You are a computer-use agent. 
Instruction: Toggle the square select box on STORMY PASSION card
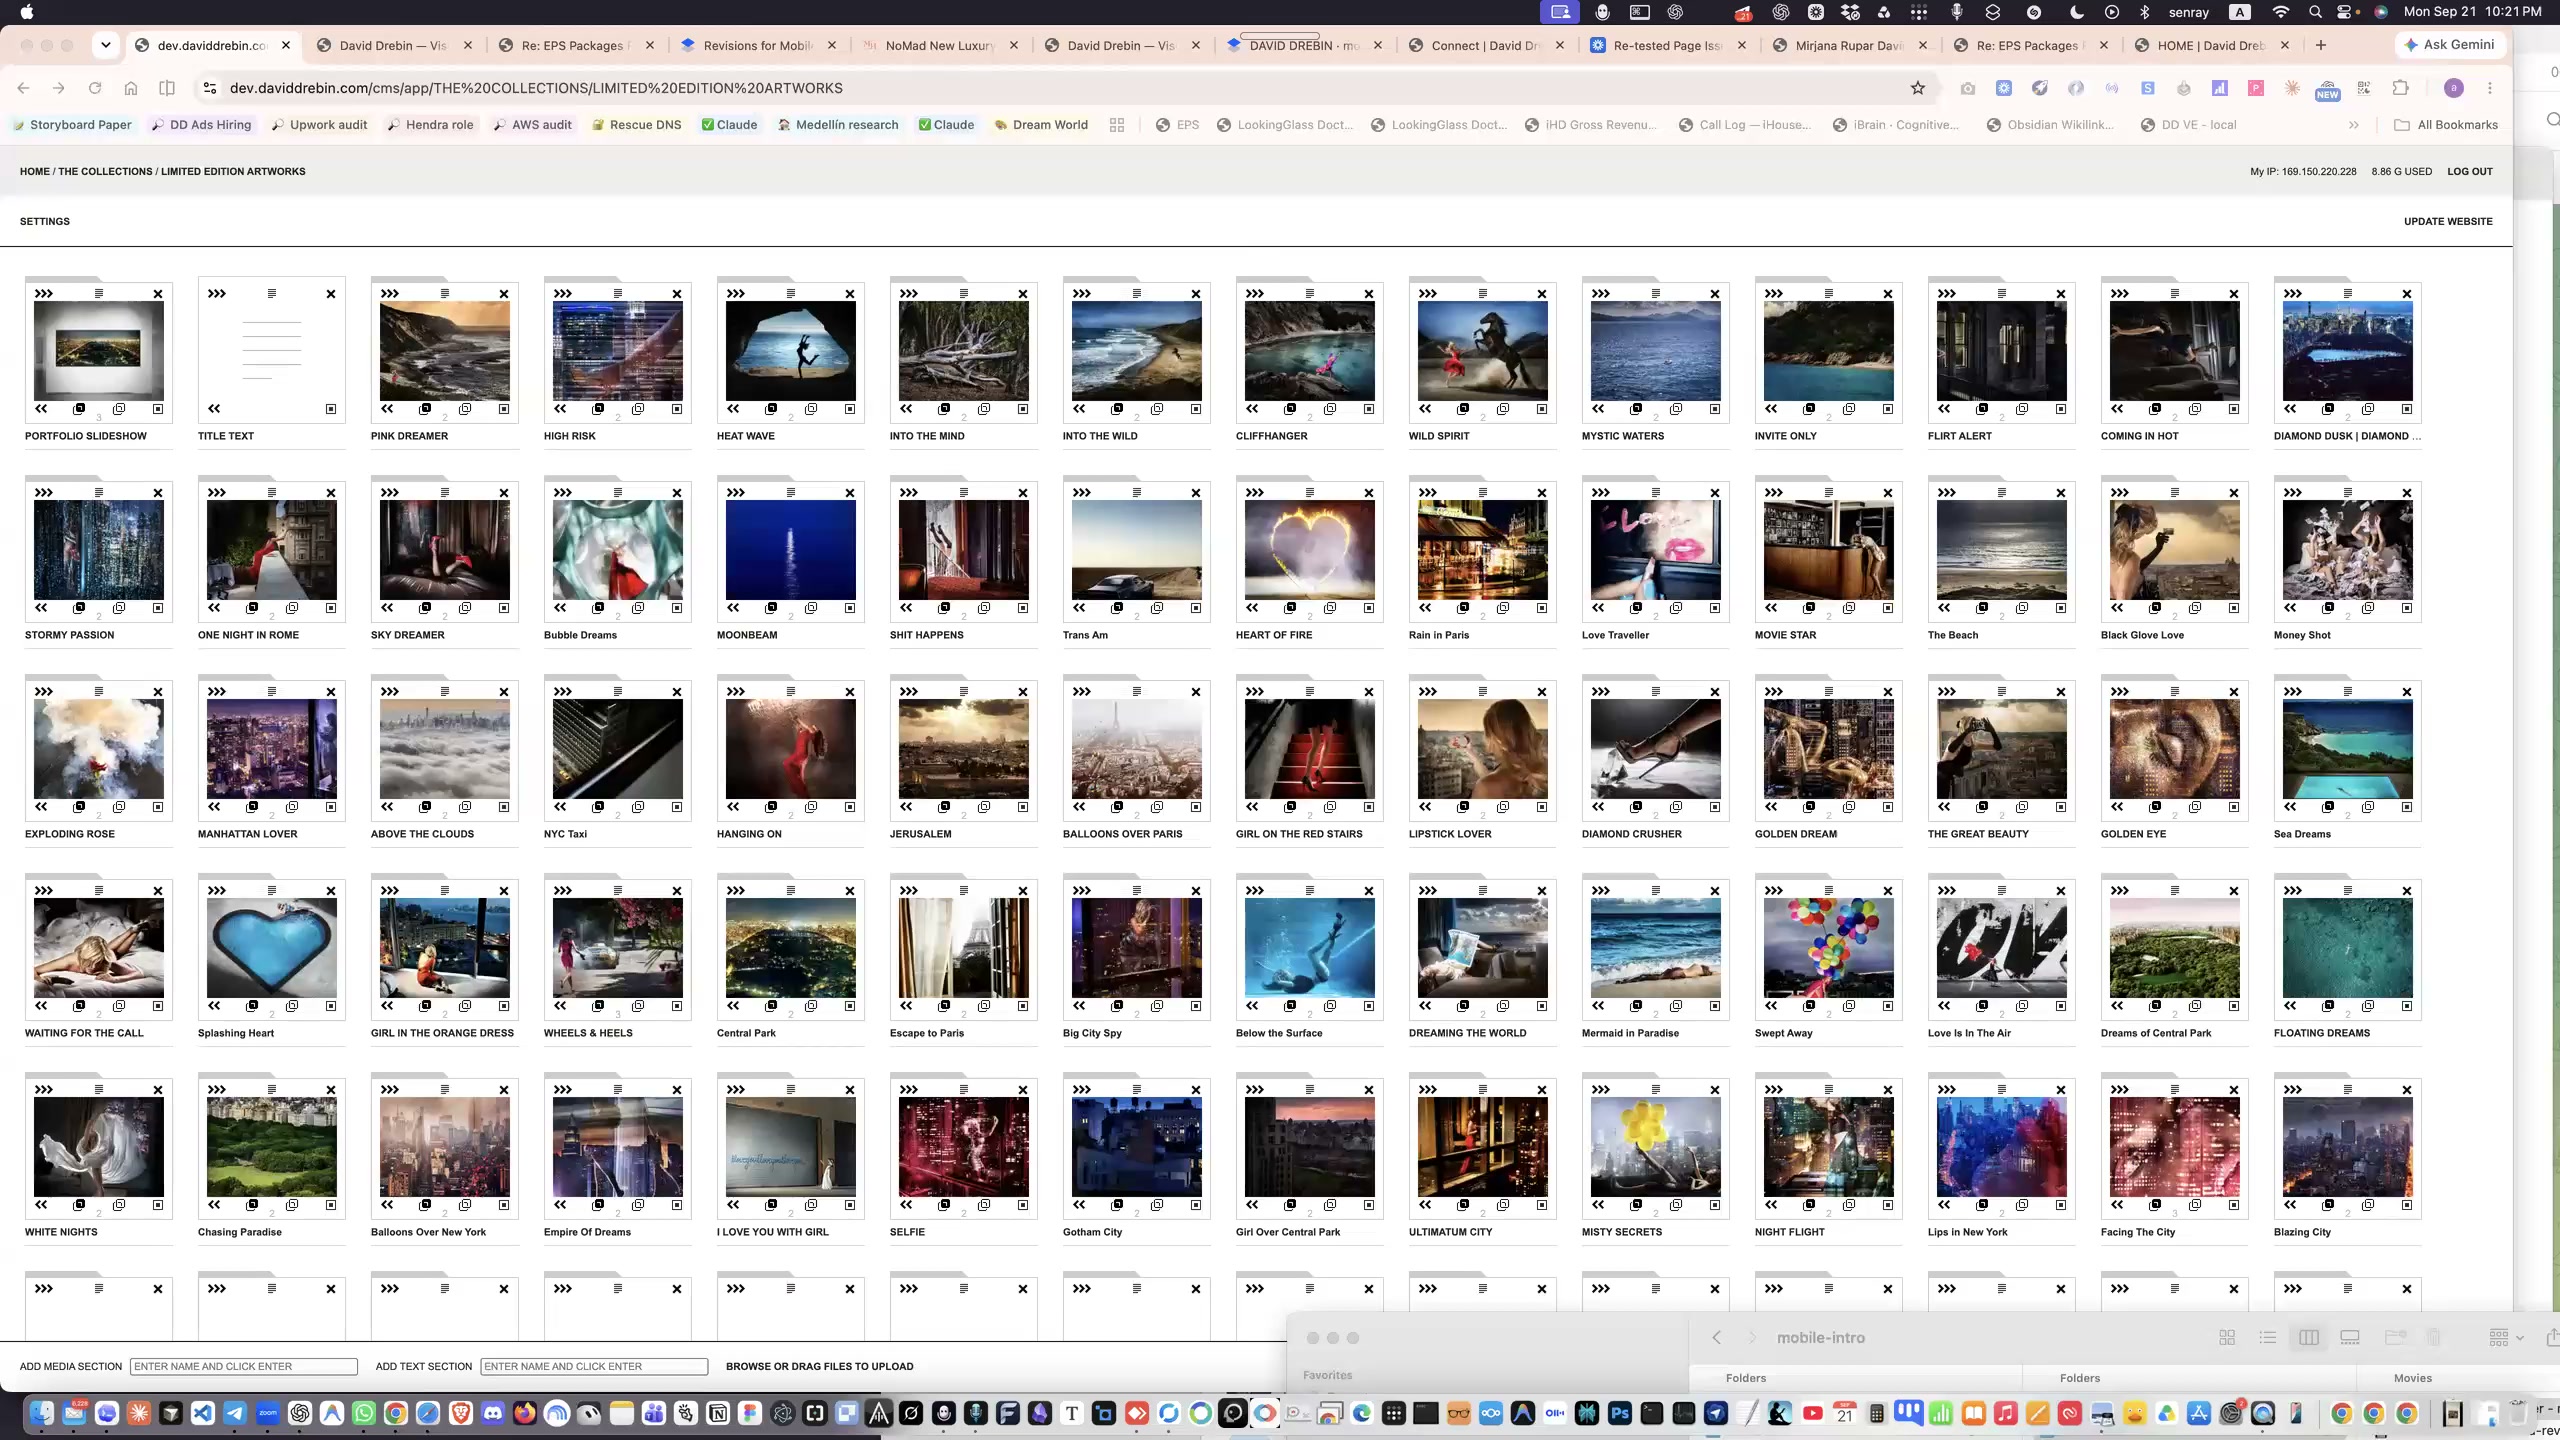158,608
